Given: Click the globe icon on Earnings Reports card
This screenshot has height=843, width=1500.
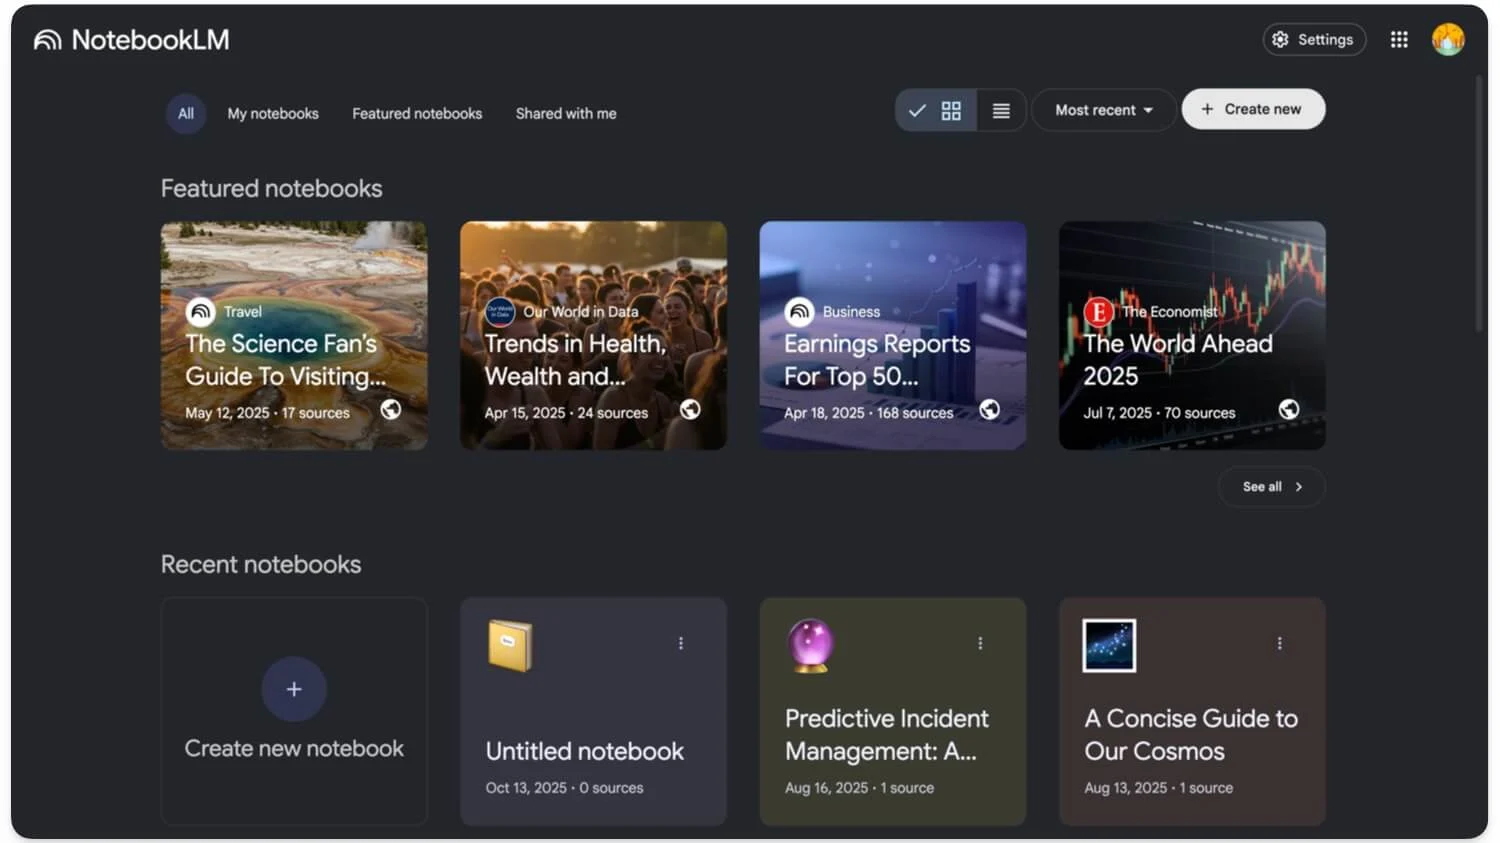Looking at the screenshot, I should pos(989,410).
